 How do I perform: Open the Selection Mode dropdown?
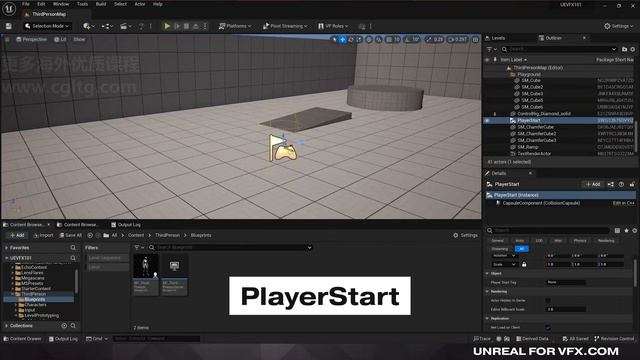47,26
